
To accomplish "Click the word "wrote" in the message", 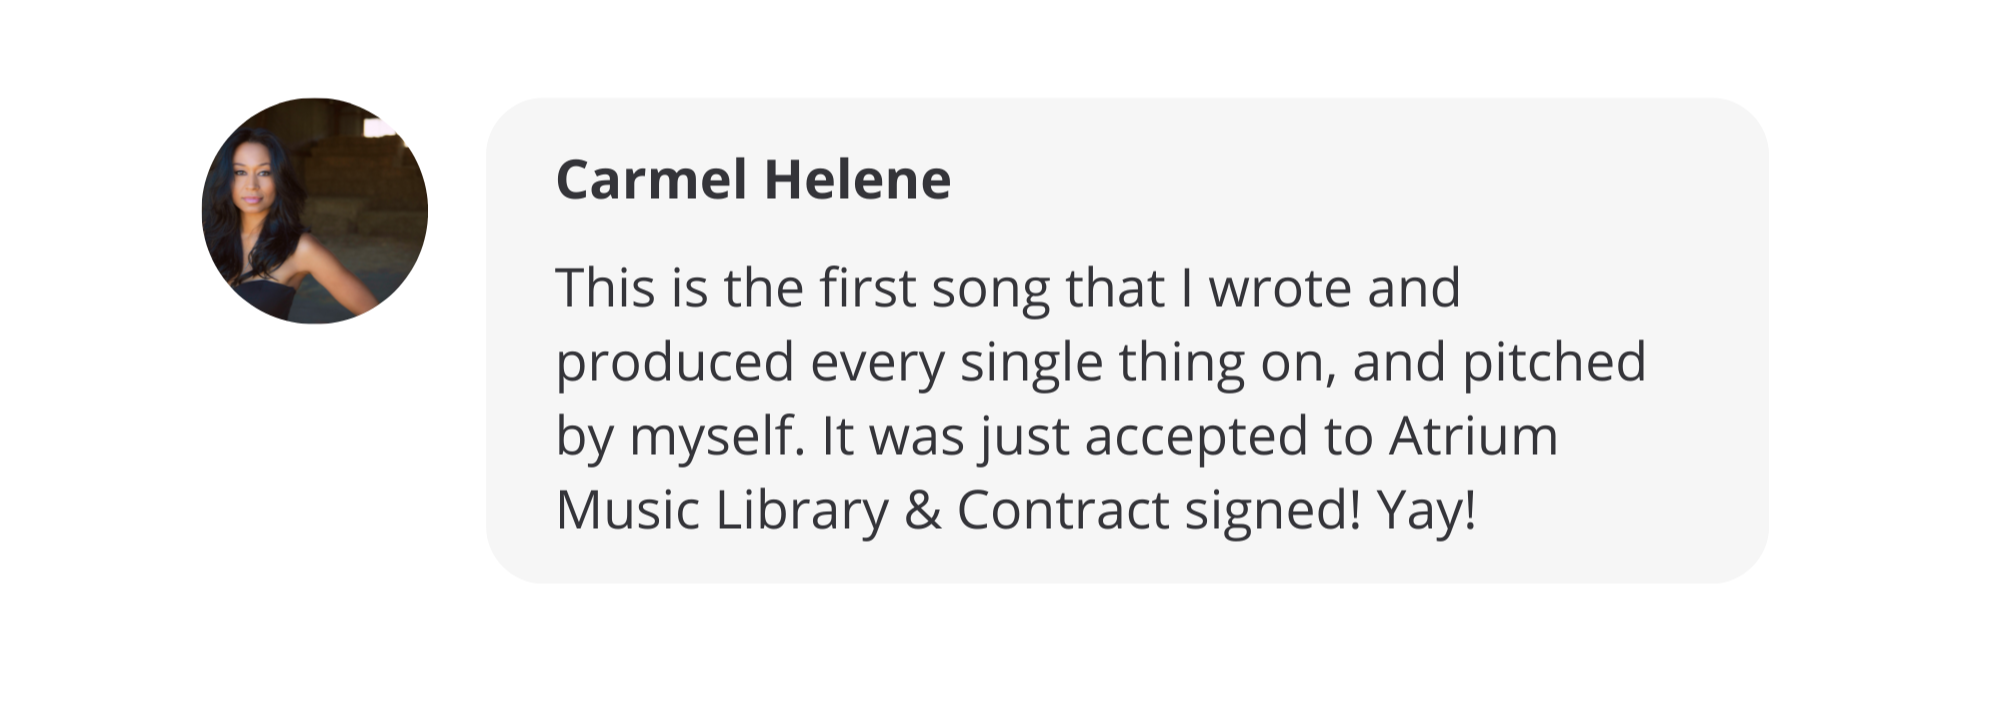I will pos(1277,288).
